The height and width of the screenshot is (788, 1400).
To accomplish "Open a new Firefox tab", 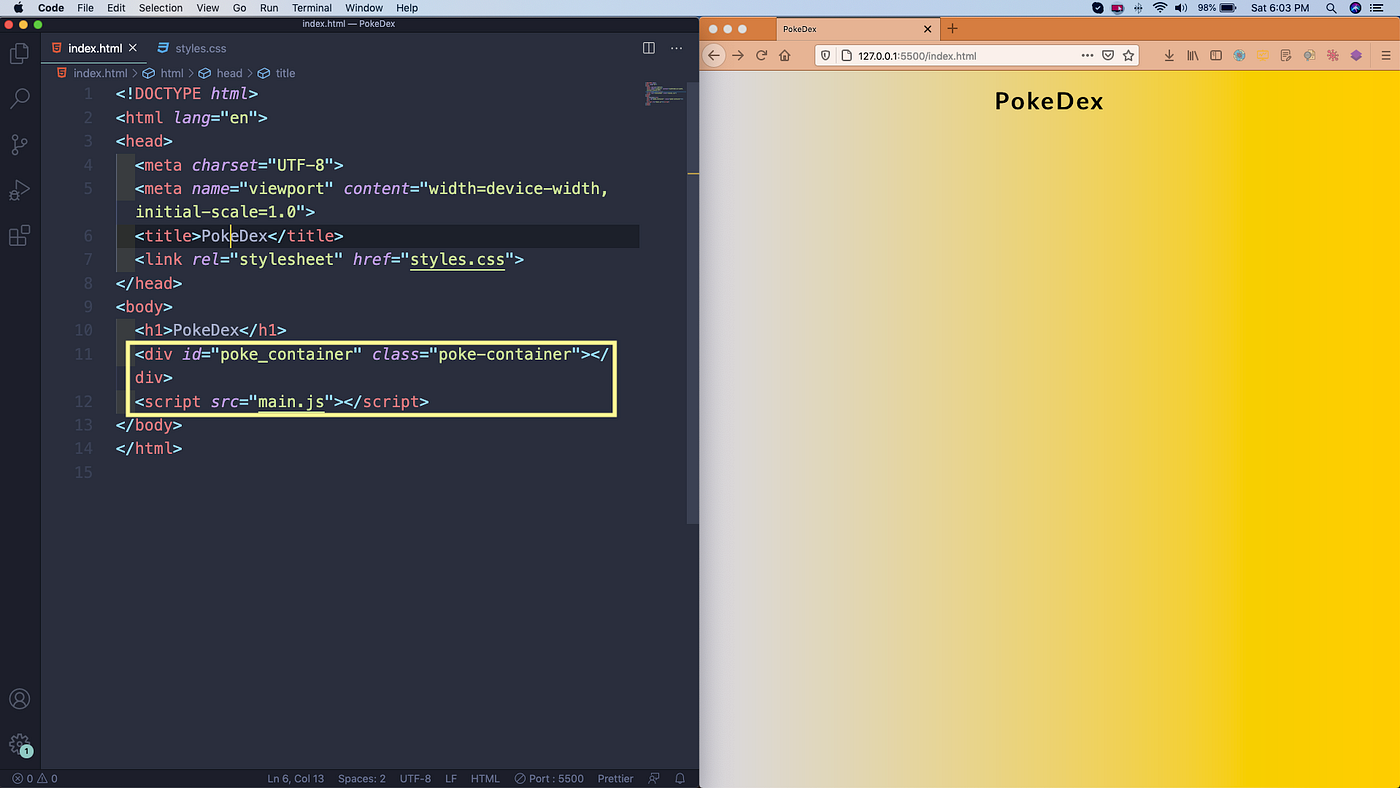I will [x=952, y=29].
